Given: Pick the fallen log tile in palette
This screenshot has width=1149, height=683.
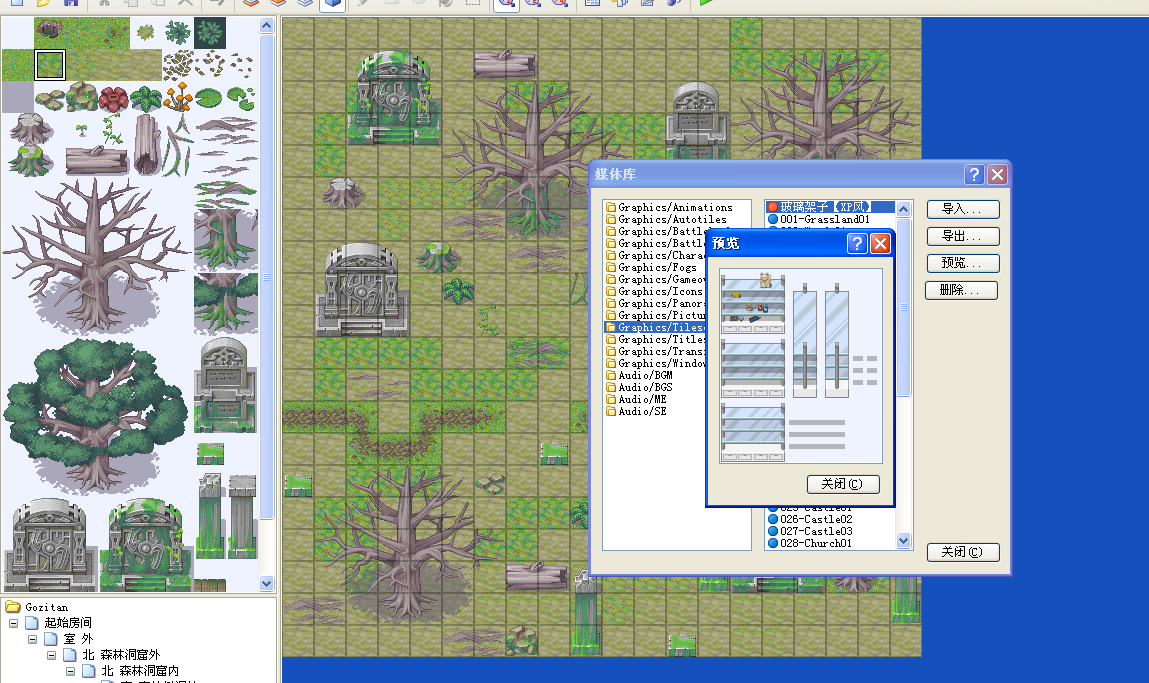Looking at the screenshot, I should point(97,160).
